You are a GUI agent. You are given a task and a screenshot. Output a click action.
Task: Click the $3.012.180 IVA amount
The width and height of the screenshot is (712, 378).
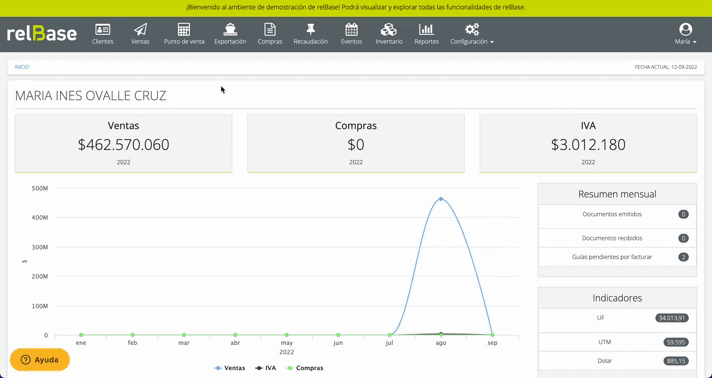[588, 144]
